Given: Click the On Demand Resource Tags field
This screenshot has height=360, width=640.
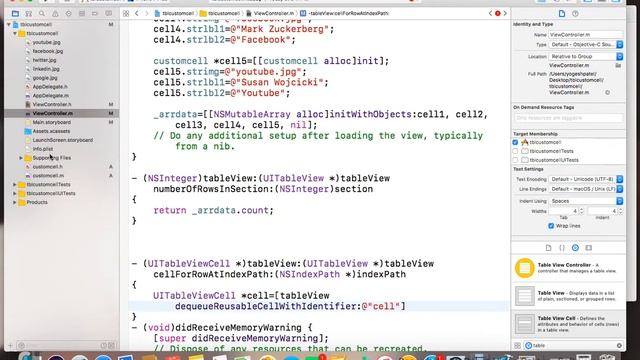Looking at the screenshot, I should [569, 118].
